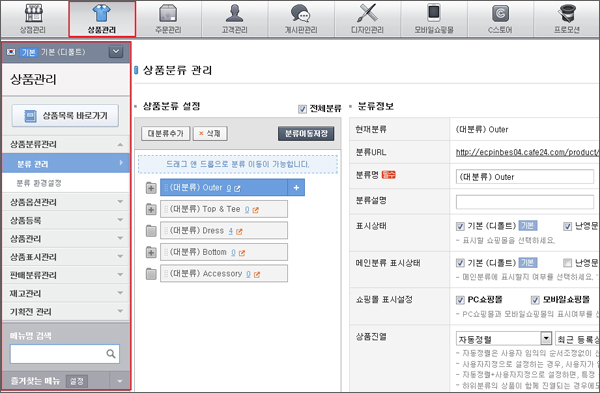Select the (대분류) Accessory category row
600x393 pixels.
click(x=224, y=274)
